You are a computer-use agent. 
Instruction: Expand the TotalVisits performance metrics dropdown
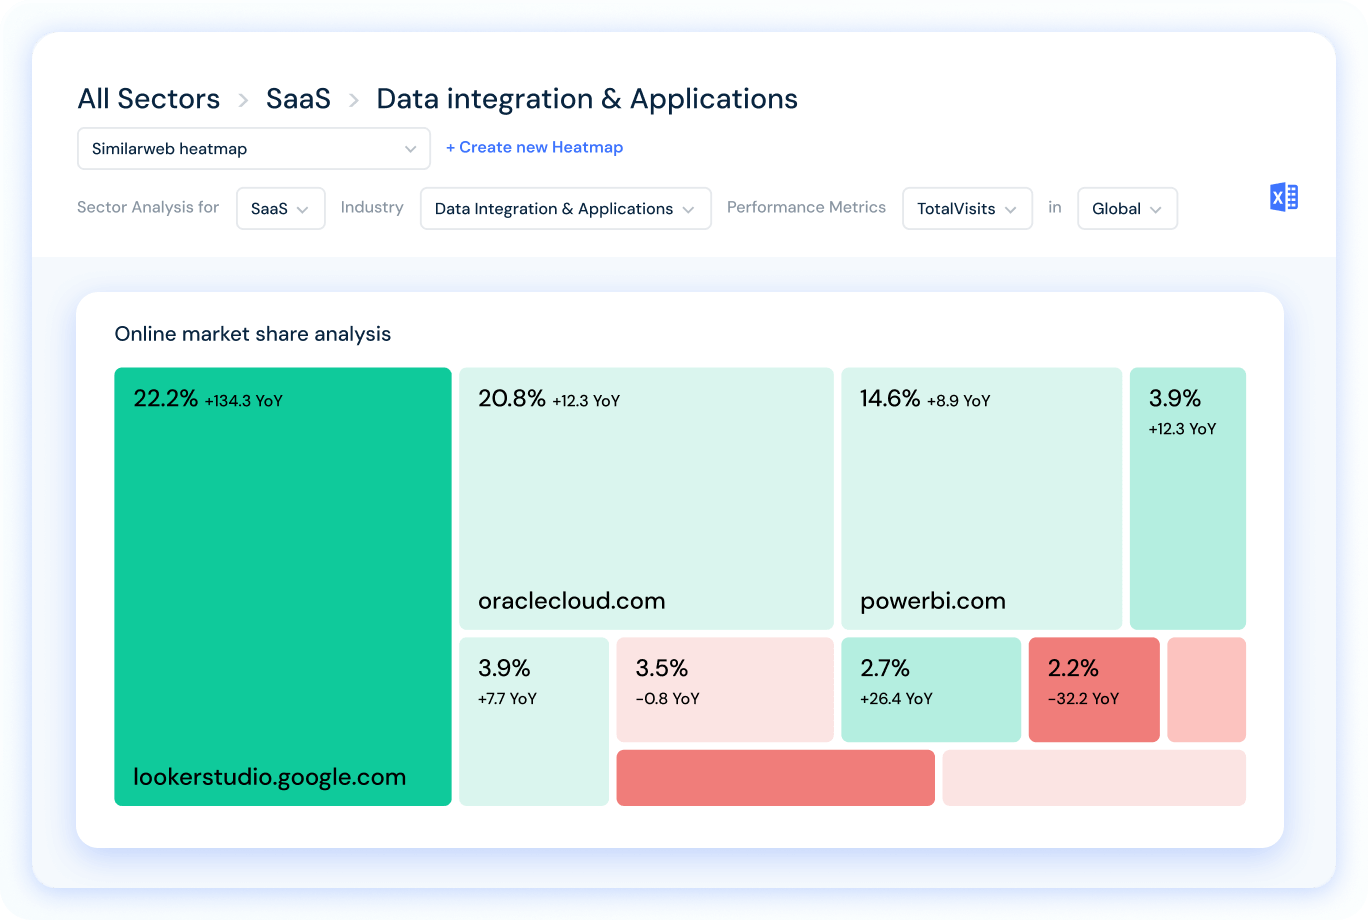coord(966,208)
